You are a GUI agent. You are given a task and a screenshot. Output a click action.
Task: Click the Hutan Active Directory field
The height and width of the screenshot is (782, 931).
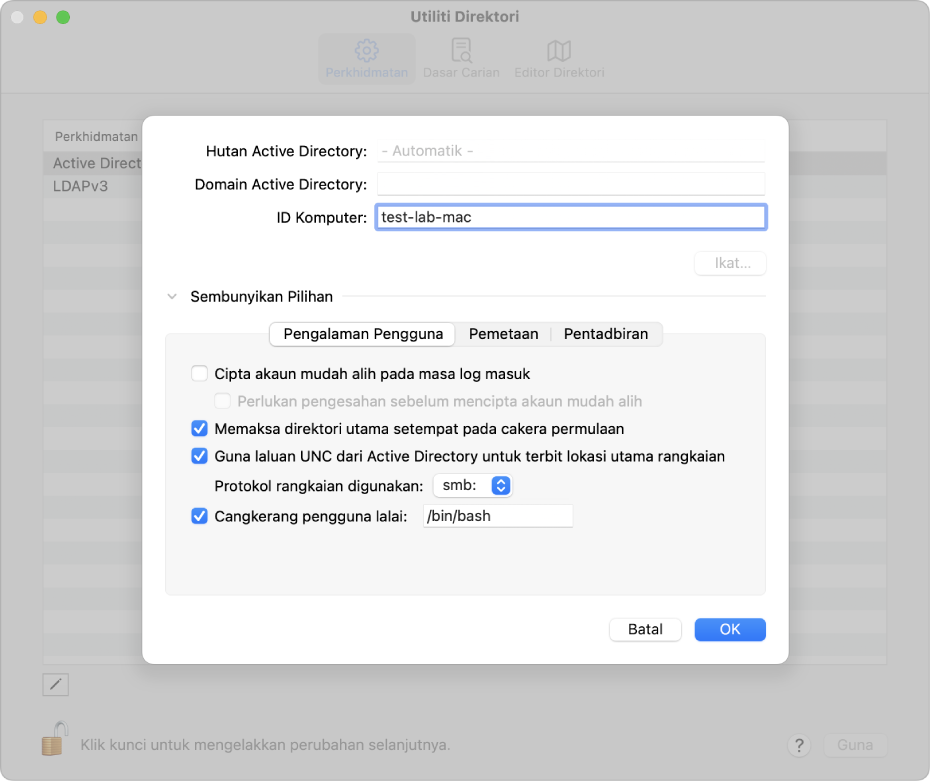(x=571, y=151)
